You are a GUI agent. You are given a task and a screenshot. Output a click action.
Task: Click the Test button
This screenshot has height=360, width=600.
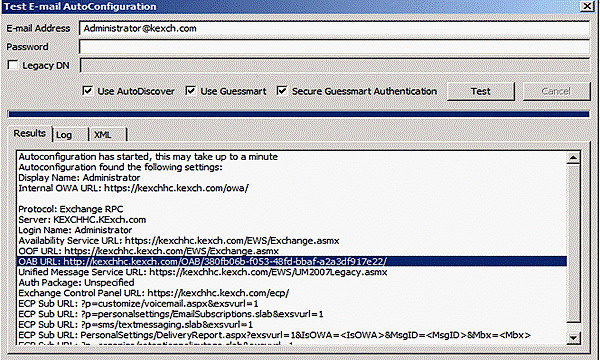(x=481, y=91)
